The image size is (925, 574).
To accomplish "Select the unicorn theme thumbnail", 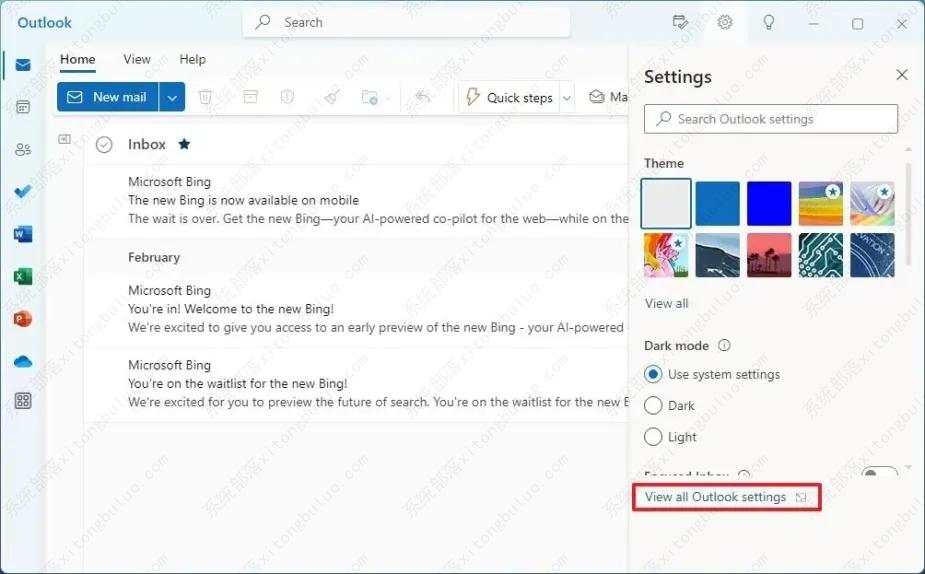I will [666, 255].
